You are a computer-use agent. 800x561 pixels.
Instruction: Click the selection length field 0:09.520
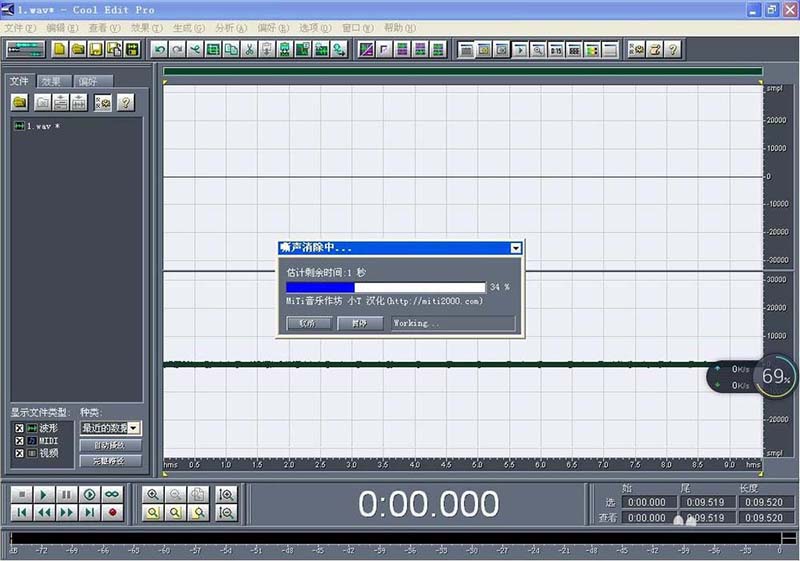click(x=764, y=502)
